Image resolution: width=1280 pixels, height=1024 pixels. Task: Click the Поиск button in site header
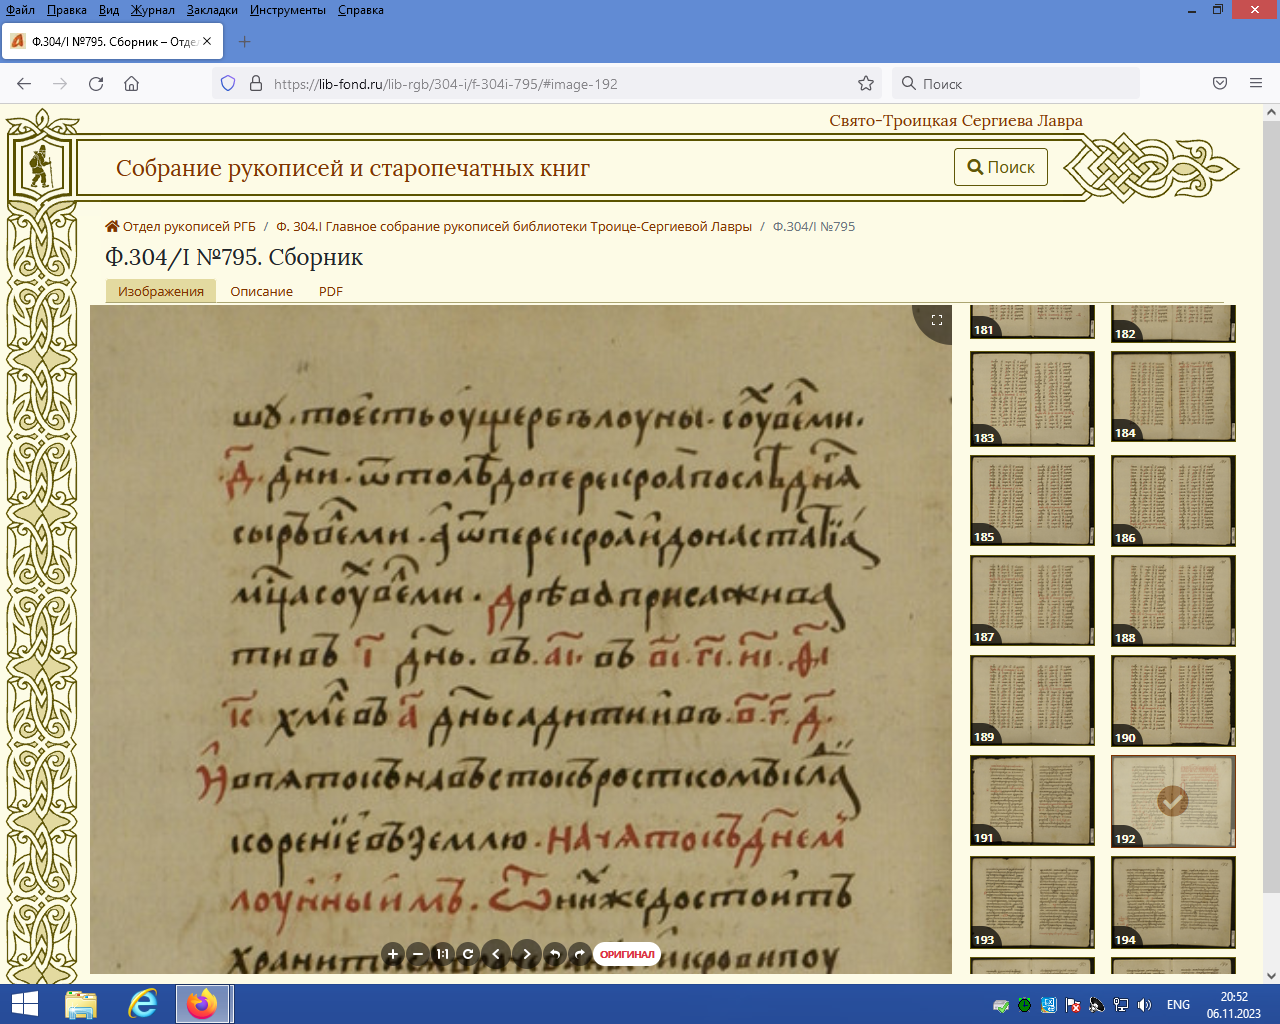1001,167
